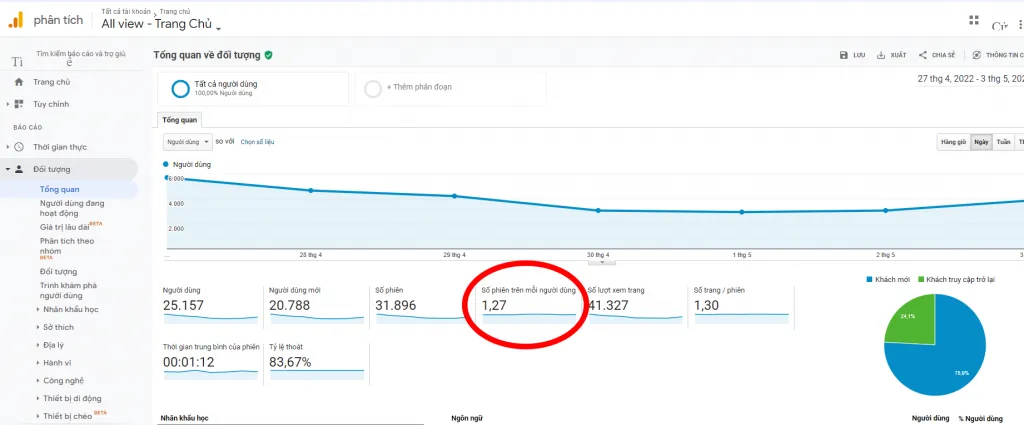Open the three-dot more options menu
This screenshot has width=1024, height=425.
tap(1020, 24)
